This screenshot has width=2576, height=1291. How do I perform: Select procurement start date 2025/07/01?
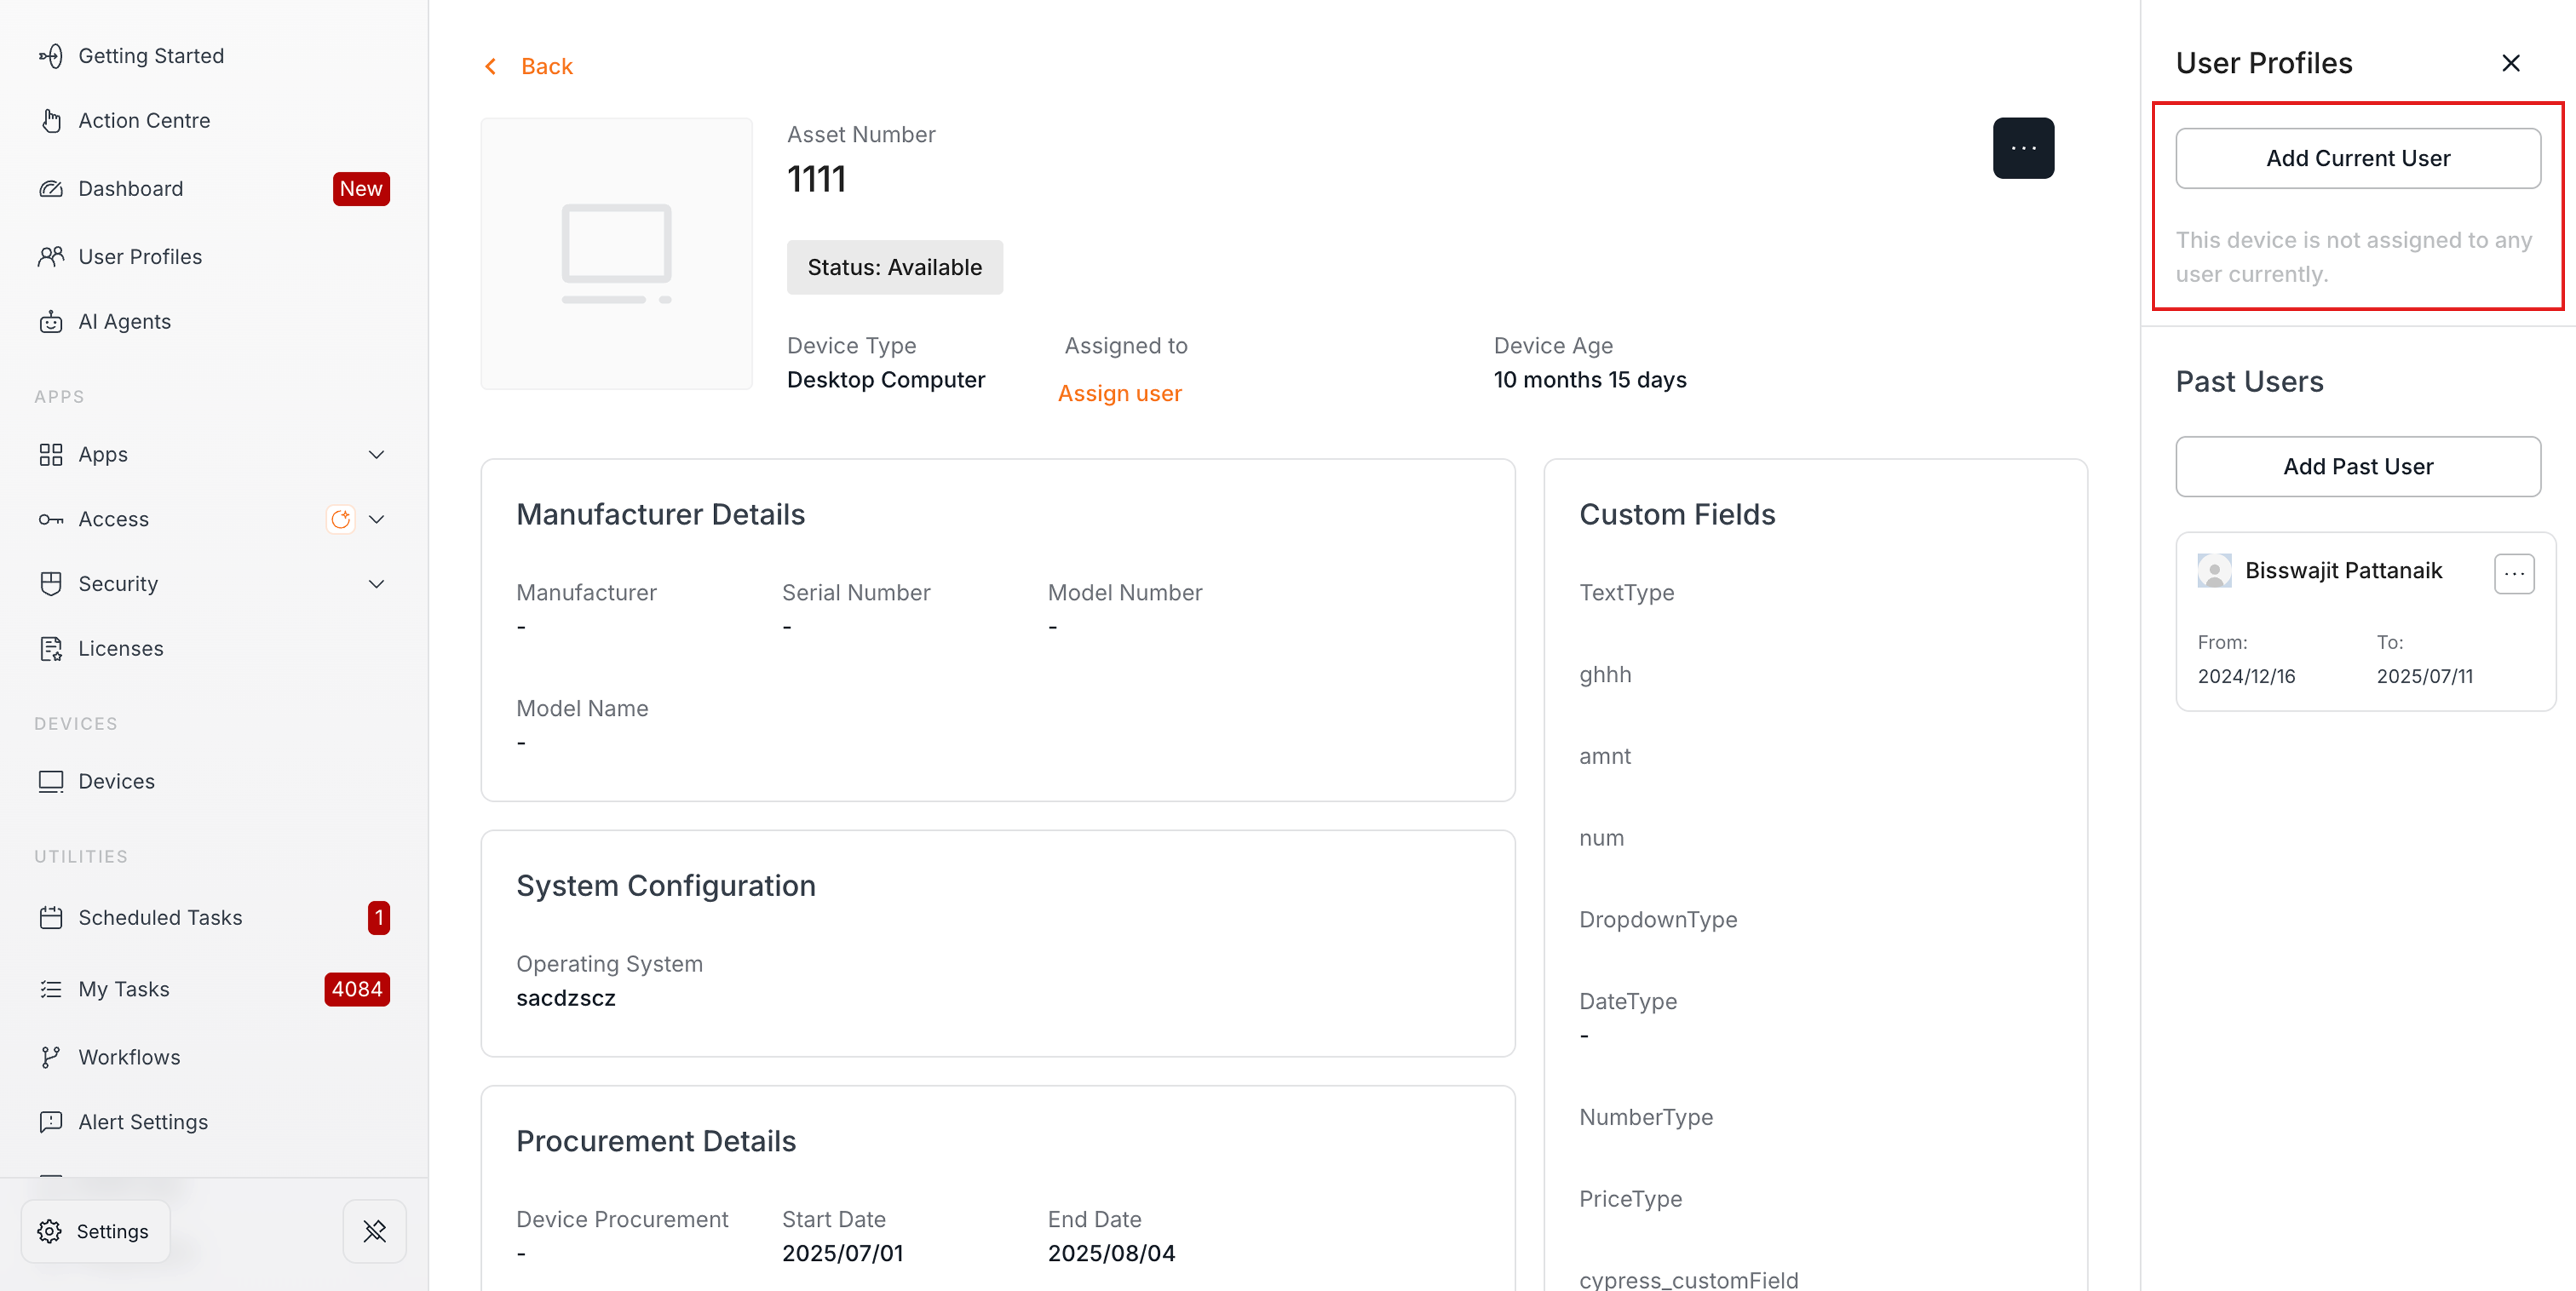[x=842, y=1253]
